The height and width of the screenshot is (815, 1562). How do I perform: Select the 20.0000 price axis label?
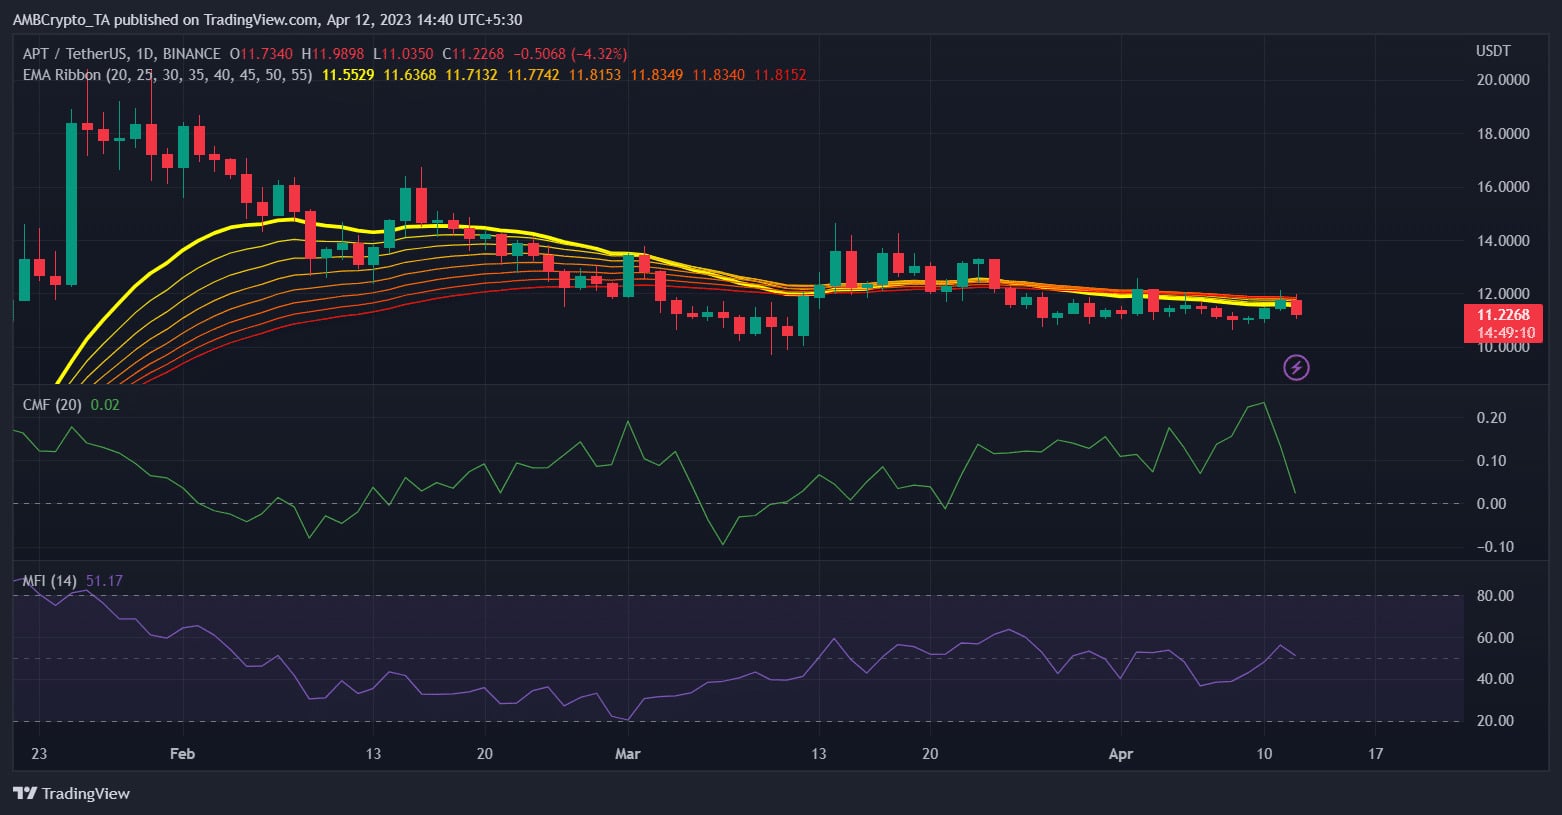point(1503,80)
